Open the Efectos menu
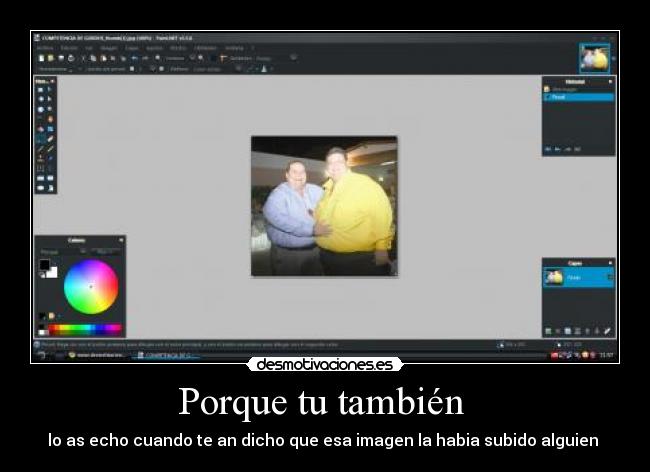The width and height of the screenshot is (650, 472). point(178,48)
